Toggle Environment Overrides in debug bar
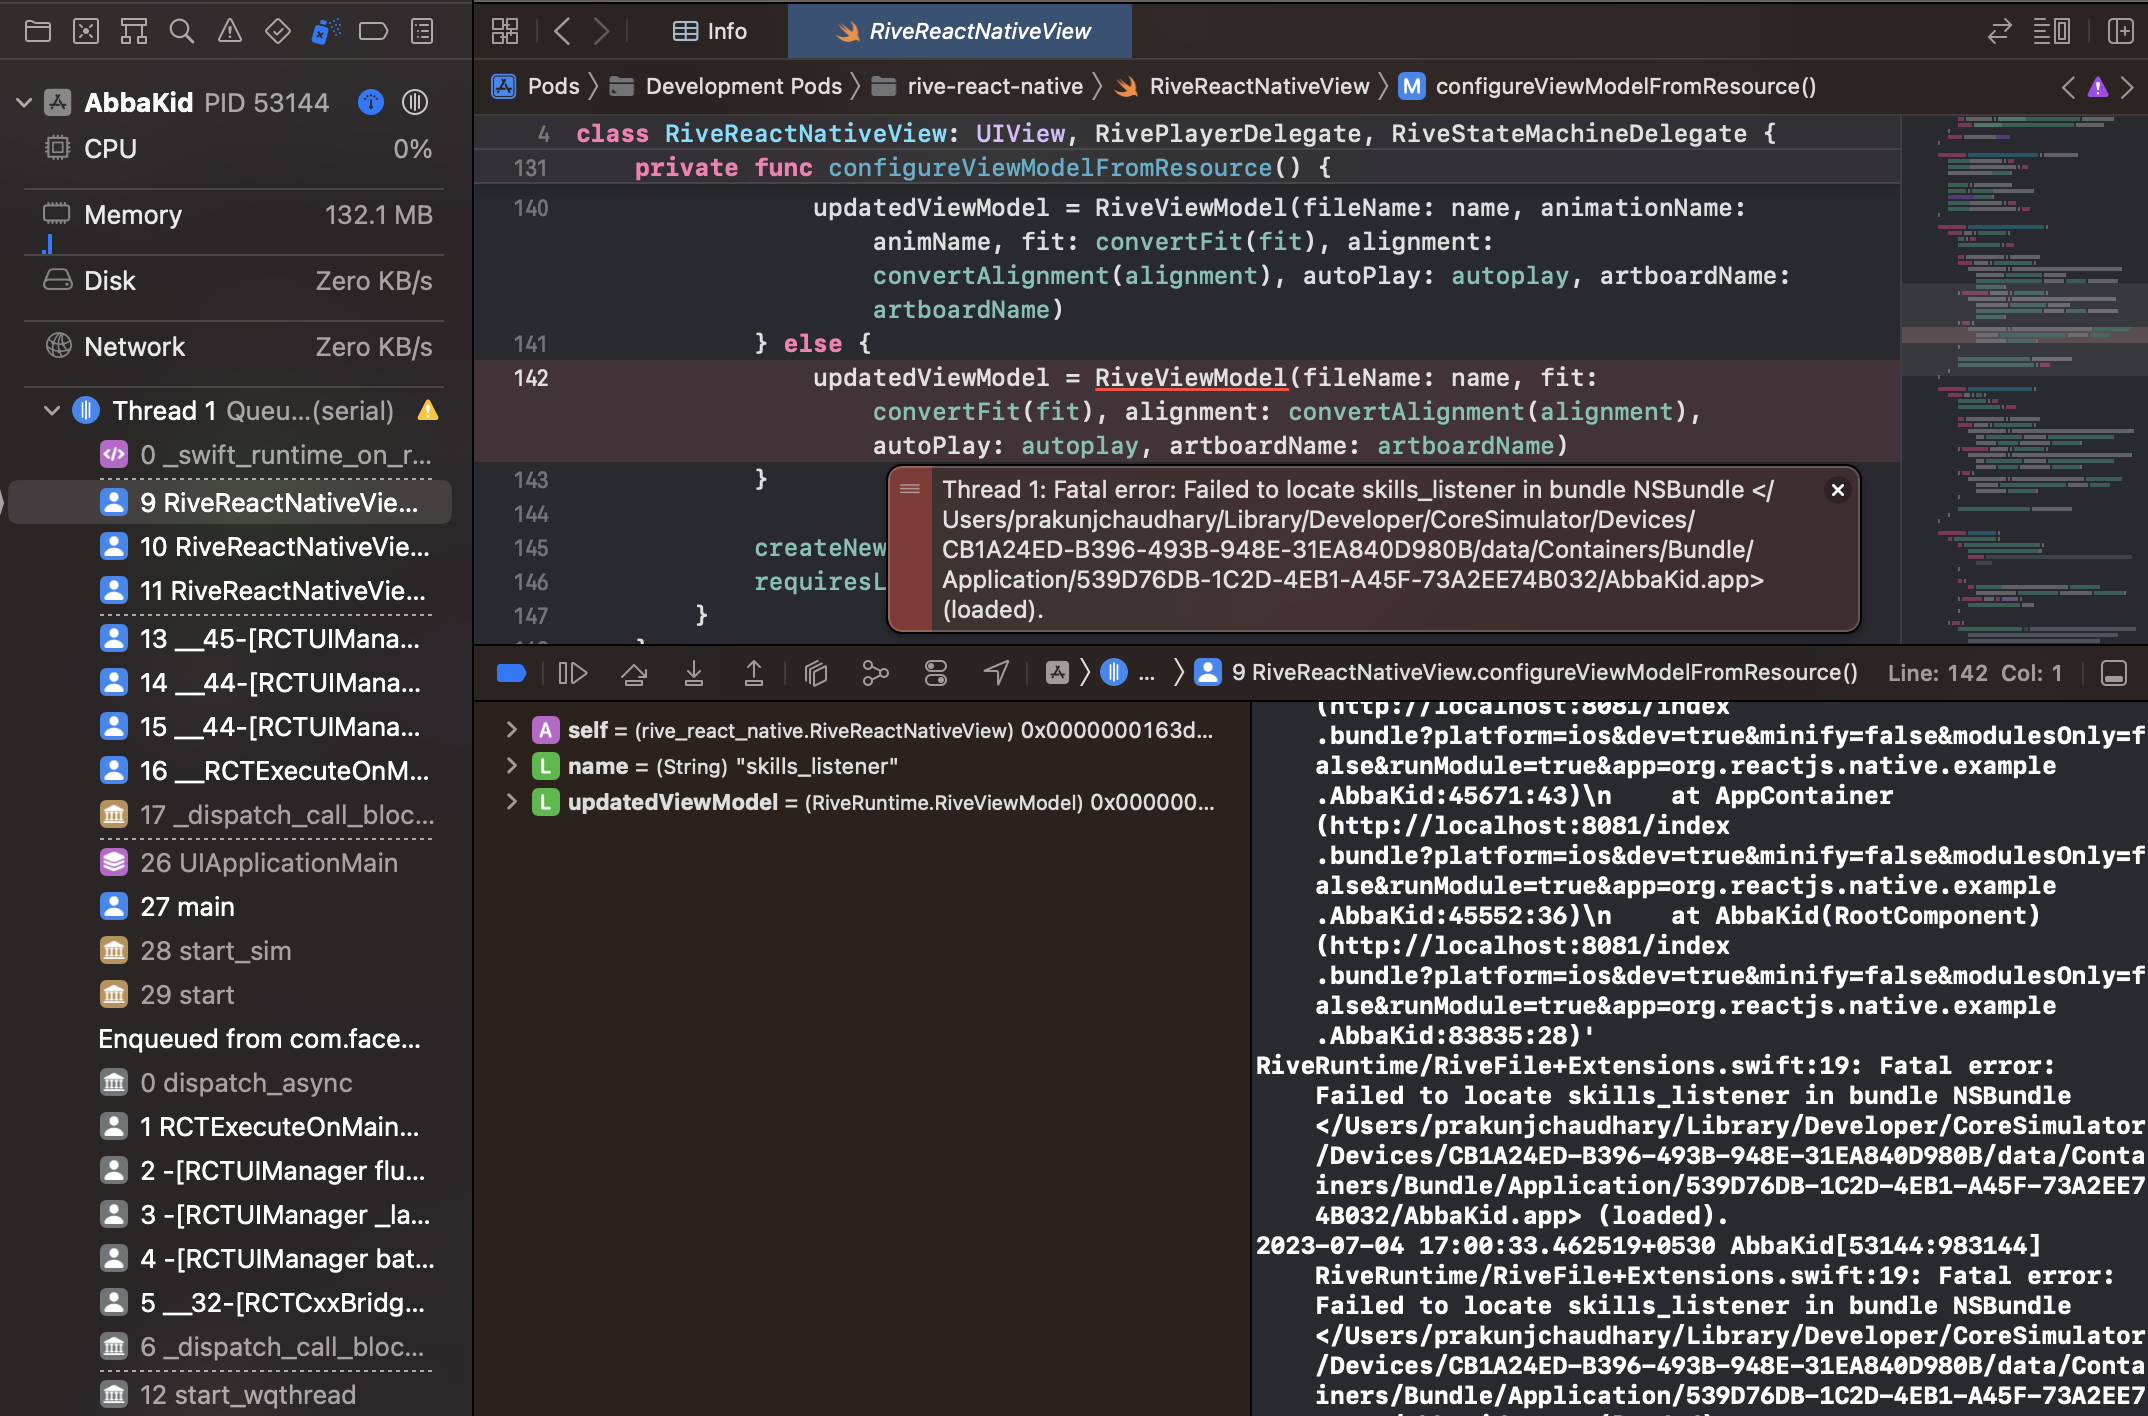Screen dimensions: 2148x1416 (x=935, y=673)
